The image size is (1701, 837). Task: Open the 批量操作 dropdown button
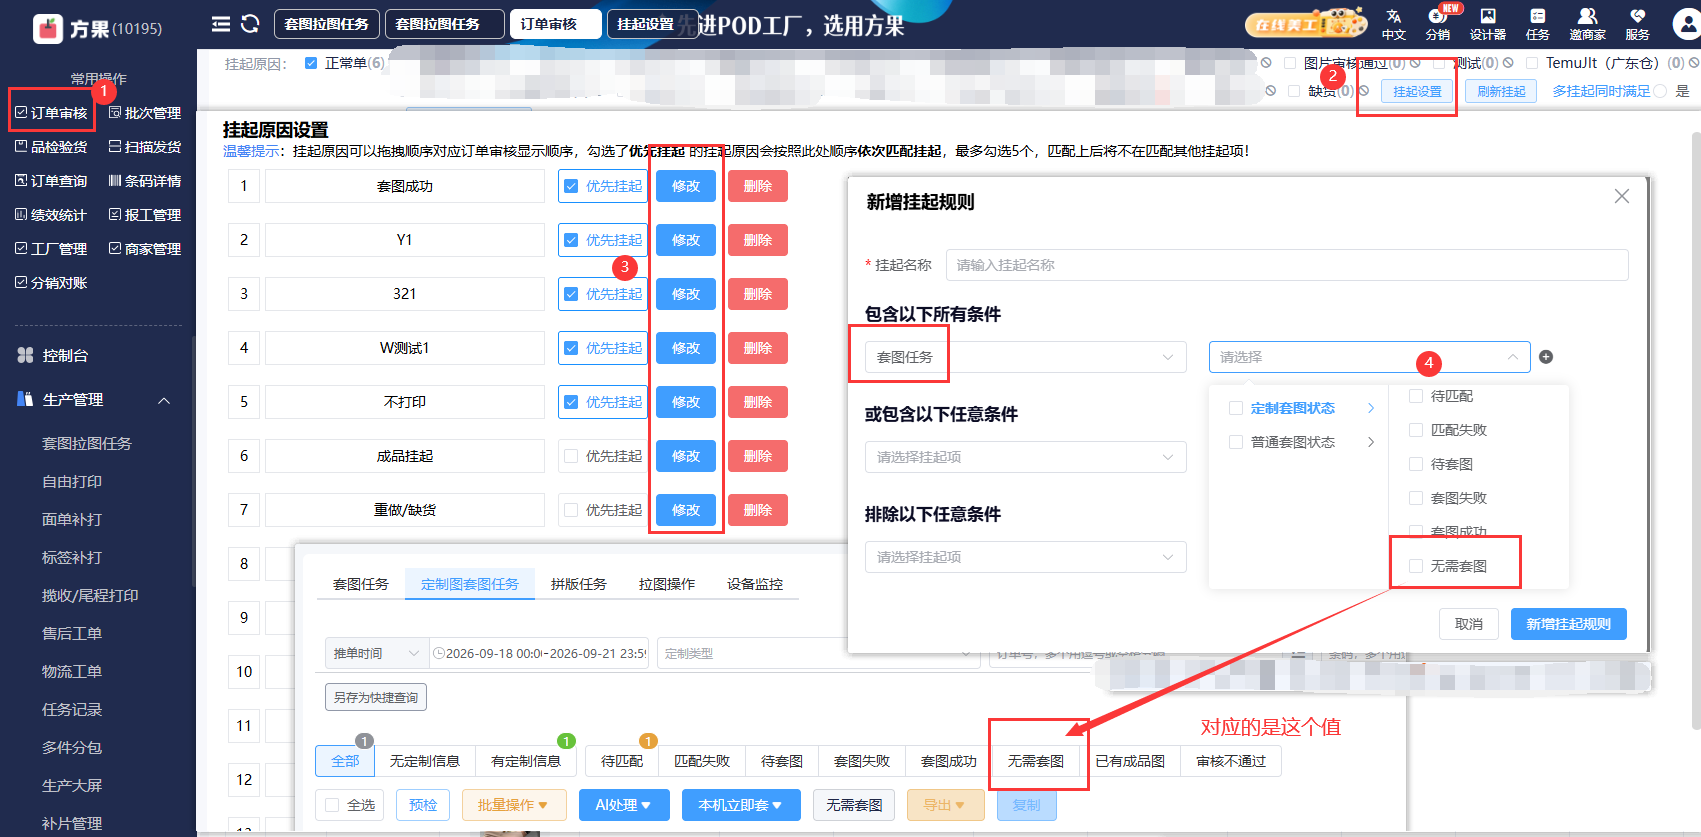(x=514, y=805)
